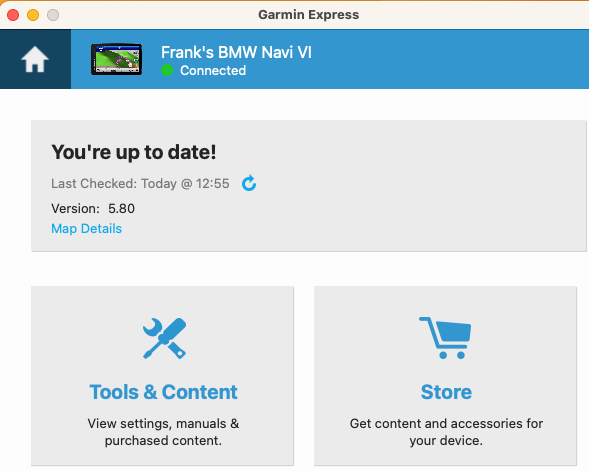Select the Frank's BMW Navi VI device name
The image size is (589, 471).
click(x=236, y=52)
